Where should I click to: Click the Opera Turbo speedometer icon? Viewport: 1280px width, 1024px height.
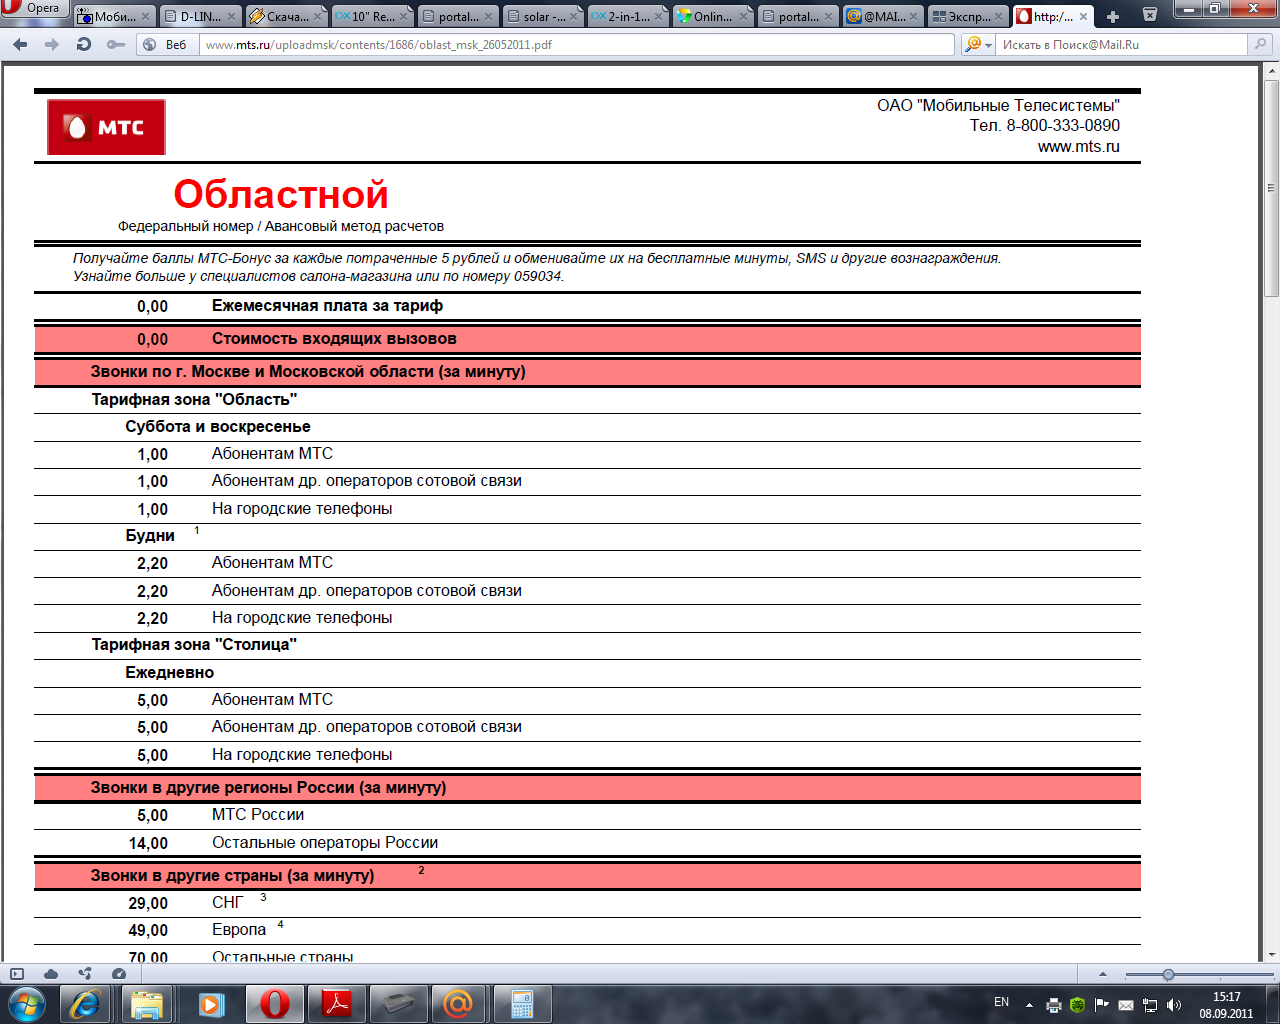[x=119, y=974]
